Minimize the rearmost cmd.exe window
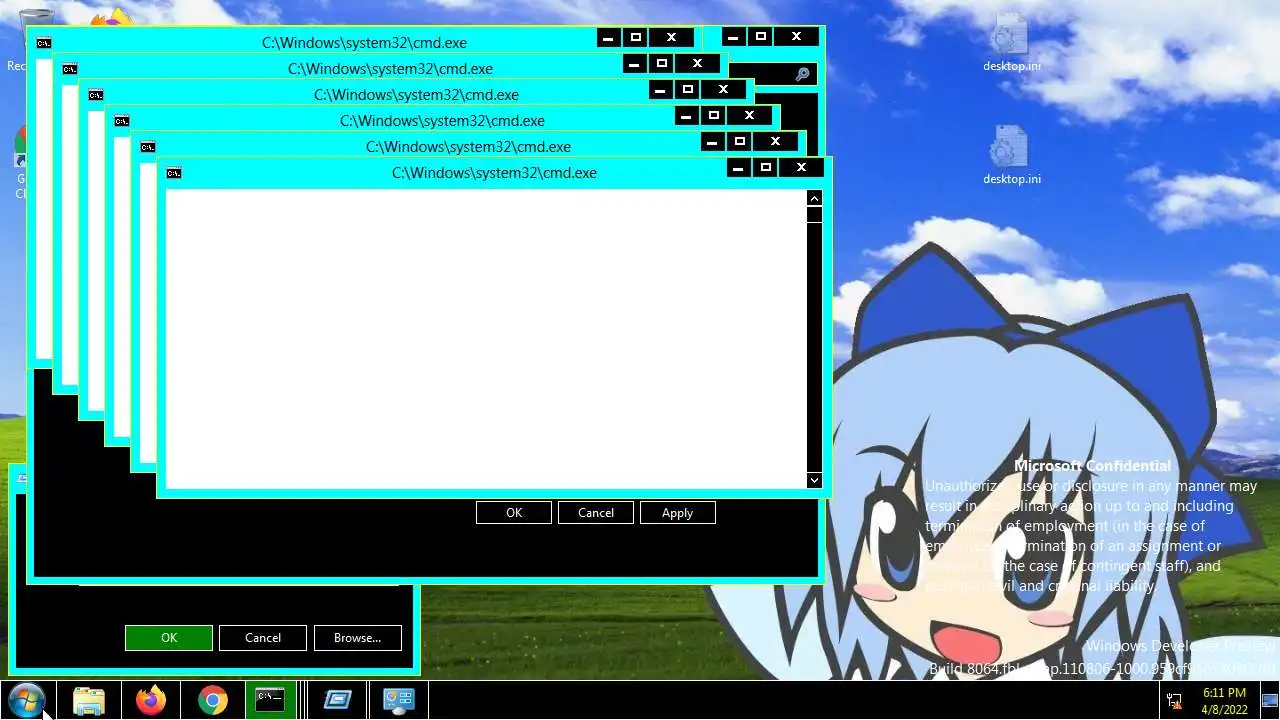 click(x=609, y=38)
